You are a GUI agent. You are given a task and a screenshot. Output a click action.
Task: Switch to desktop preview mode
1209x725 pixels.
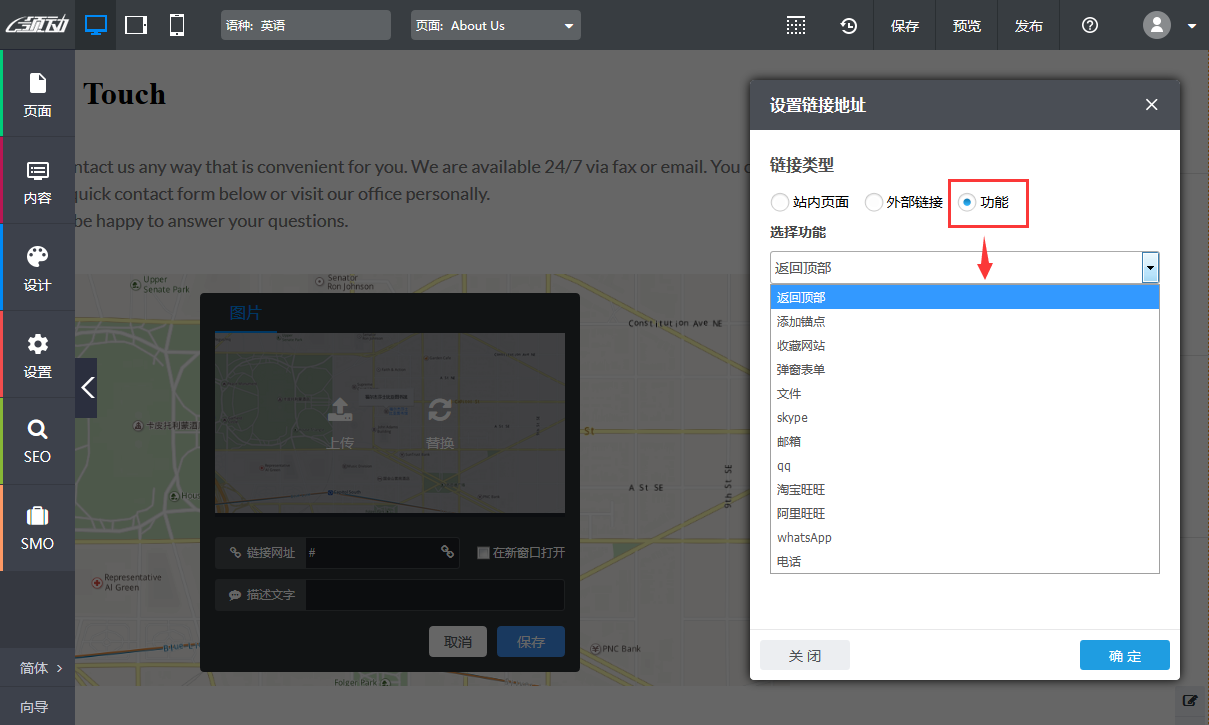pyautogui.click(x=96, y=24)
